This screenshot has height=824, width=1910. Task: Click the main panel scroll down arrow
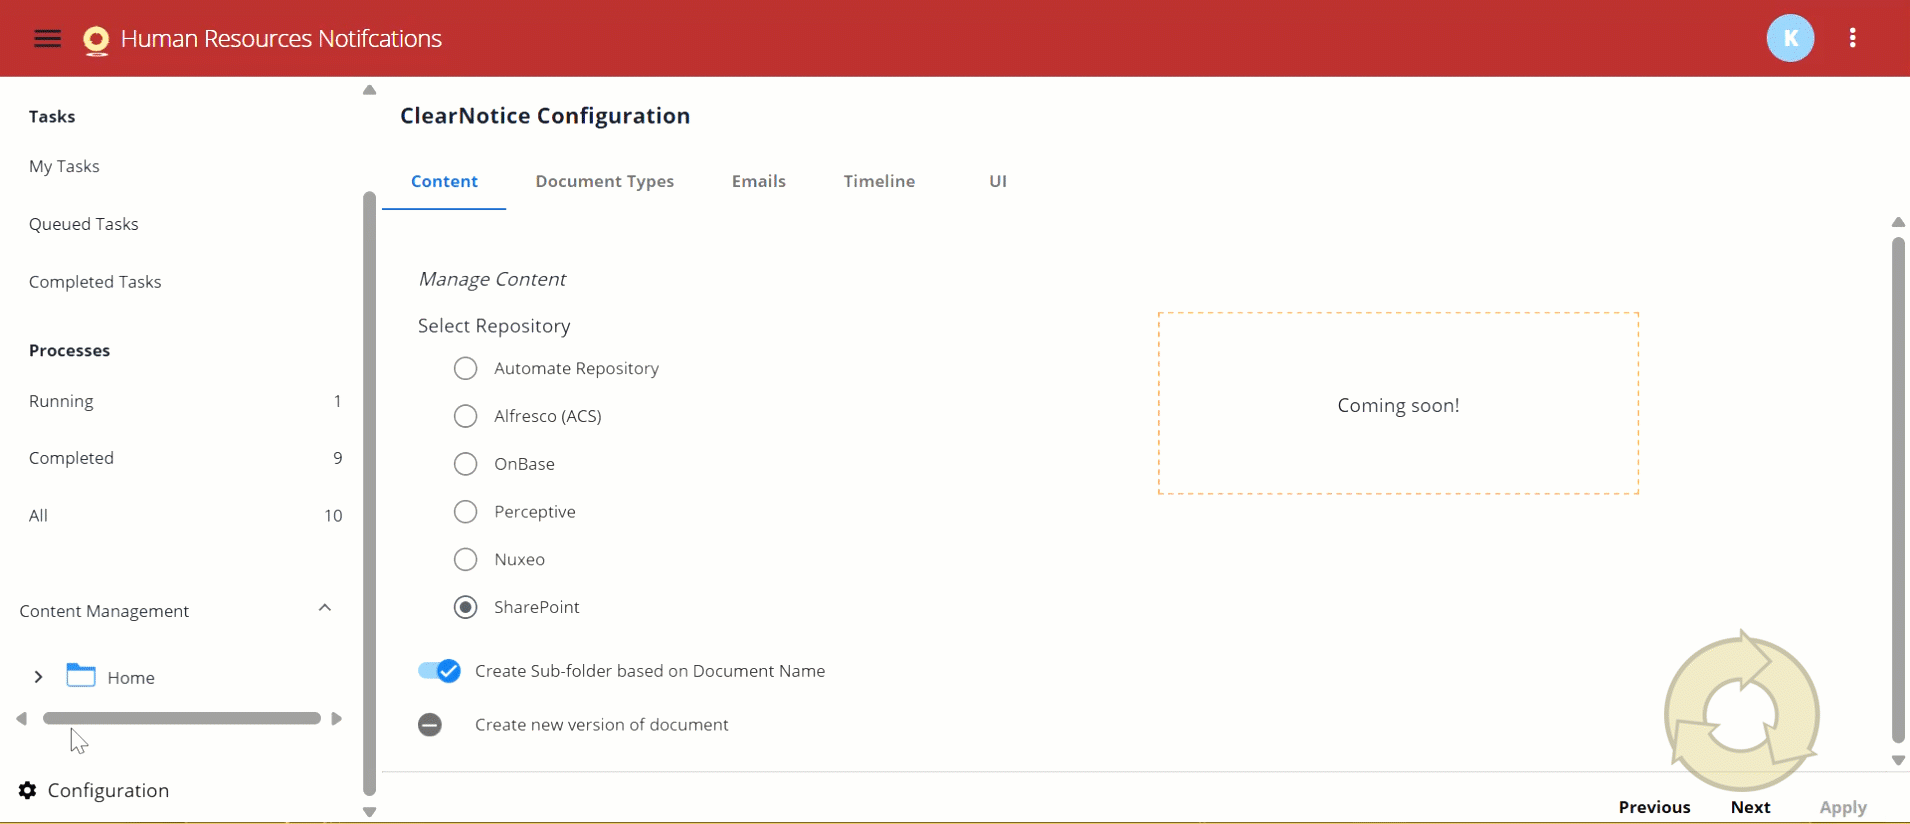pos(1898,760)
